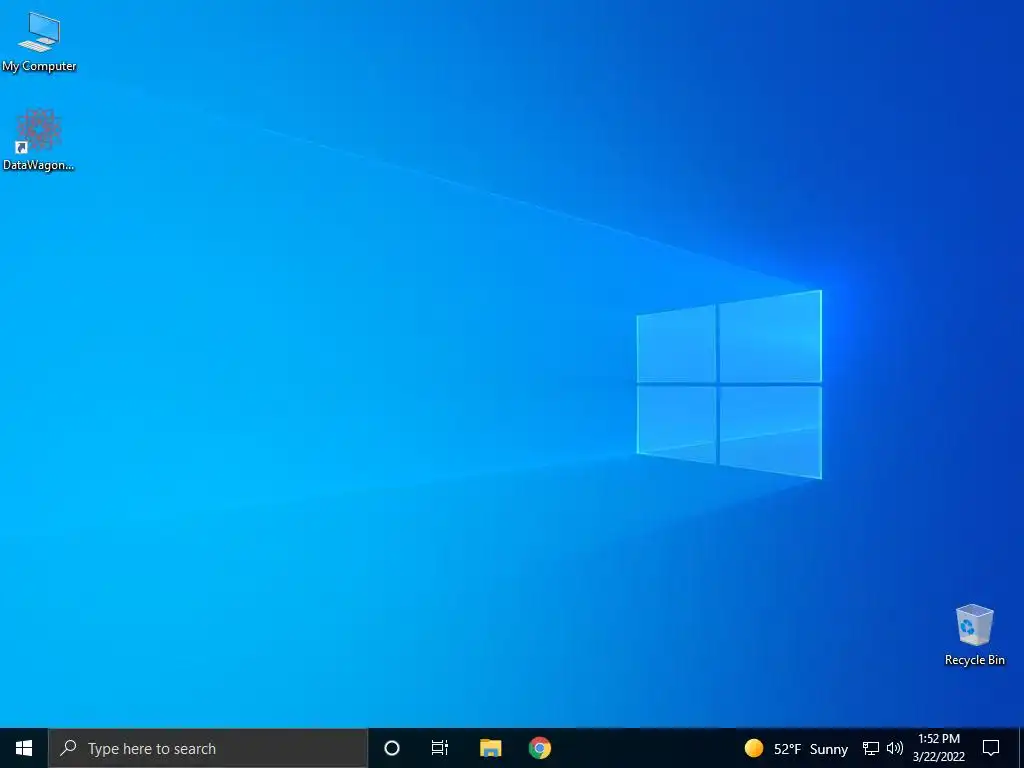
Task: Open the notifications action center
Action: click(x=991, y=748)
